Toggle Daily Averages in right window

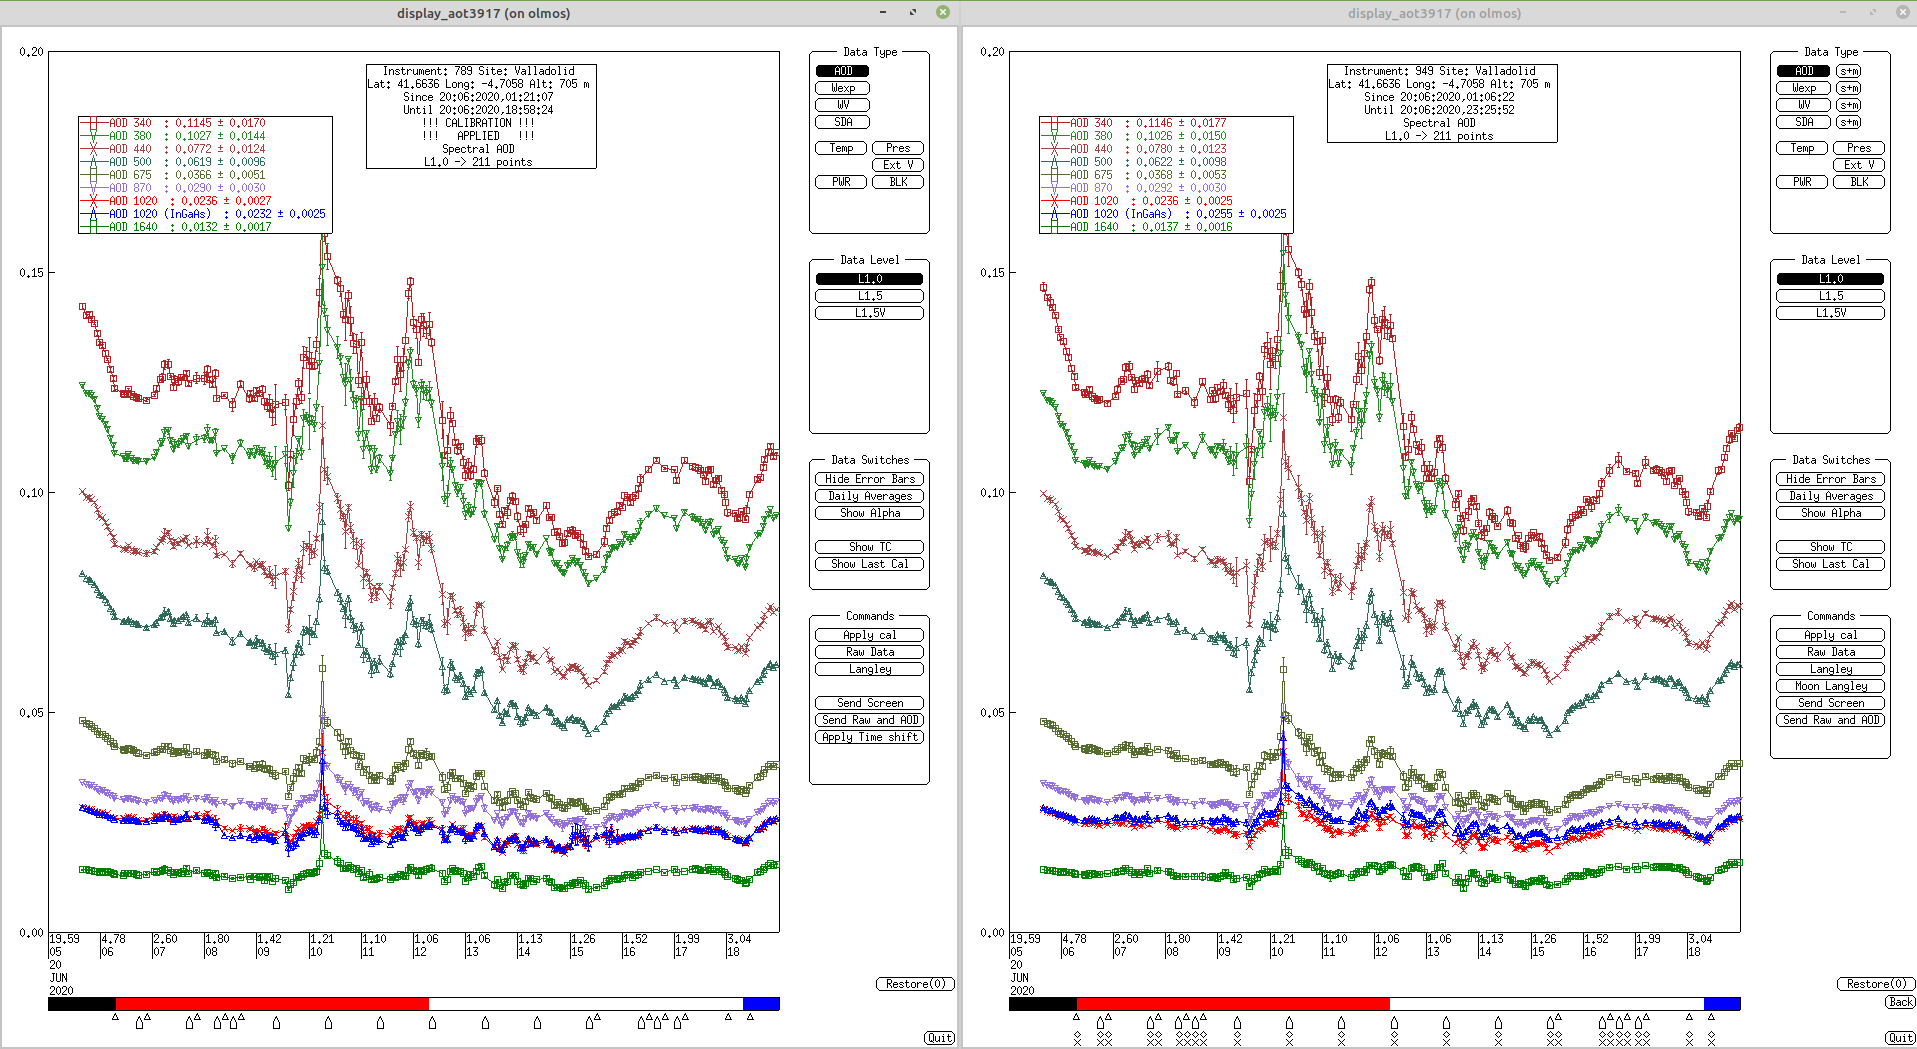[x=1830, y=496]
